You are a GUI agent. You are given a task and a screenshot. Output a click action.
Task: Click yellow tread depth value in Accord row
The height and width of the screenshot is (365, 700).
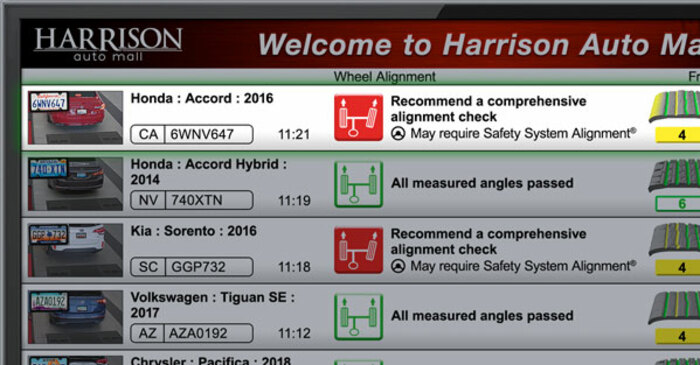678,134
